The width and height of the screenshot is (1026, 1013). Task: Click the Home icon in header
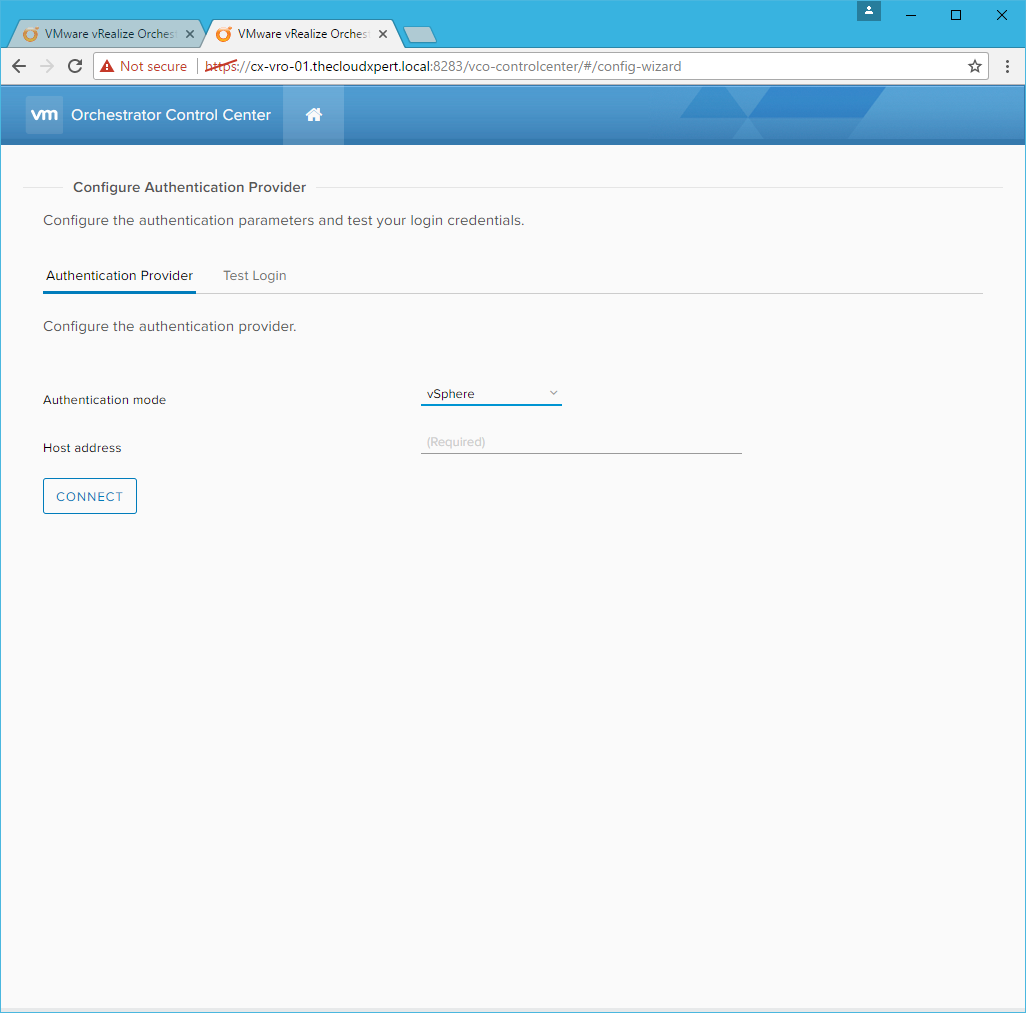(x=313, y=115)
